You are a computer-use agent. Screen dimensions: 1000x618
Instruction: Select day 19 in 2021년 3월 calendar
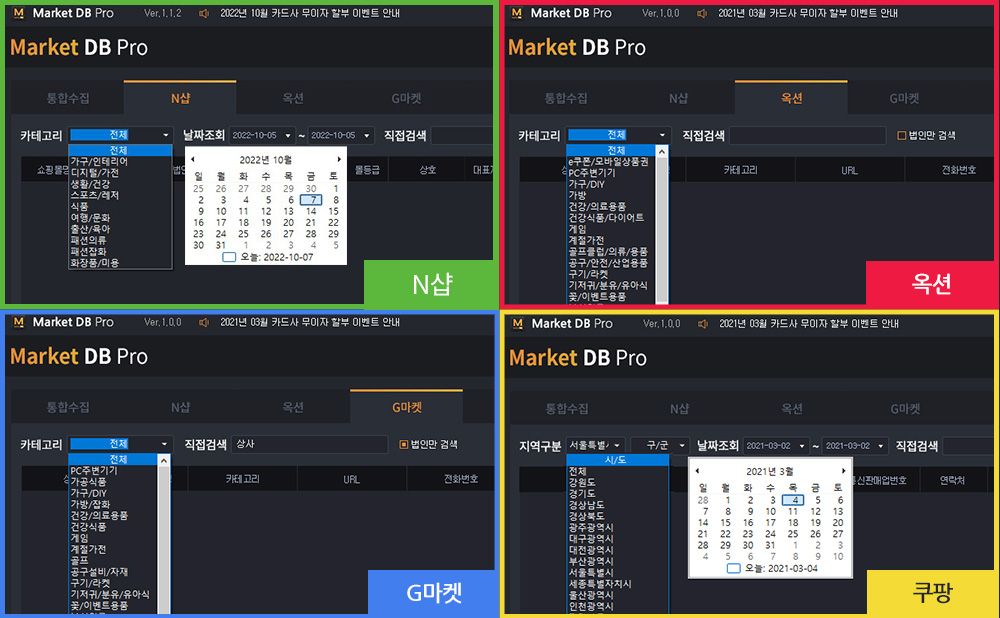coord(815,523)
